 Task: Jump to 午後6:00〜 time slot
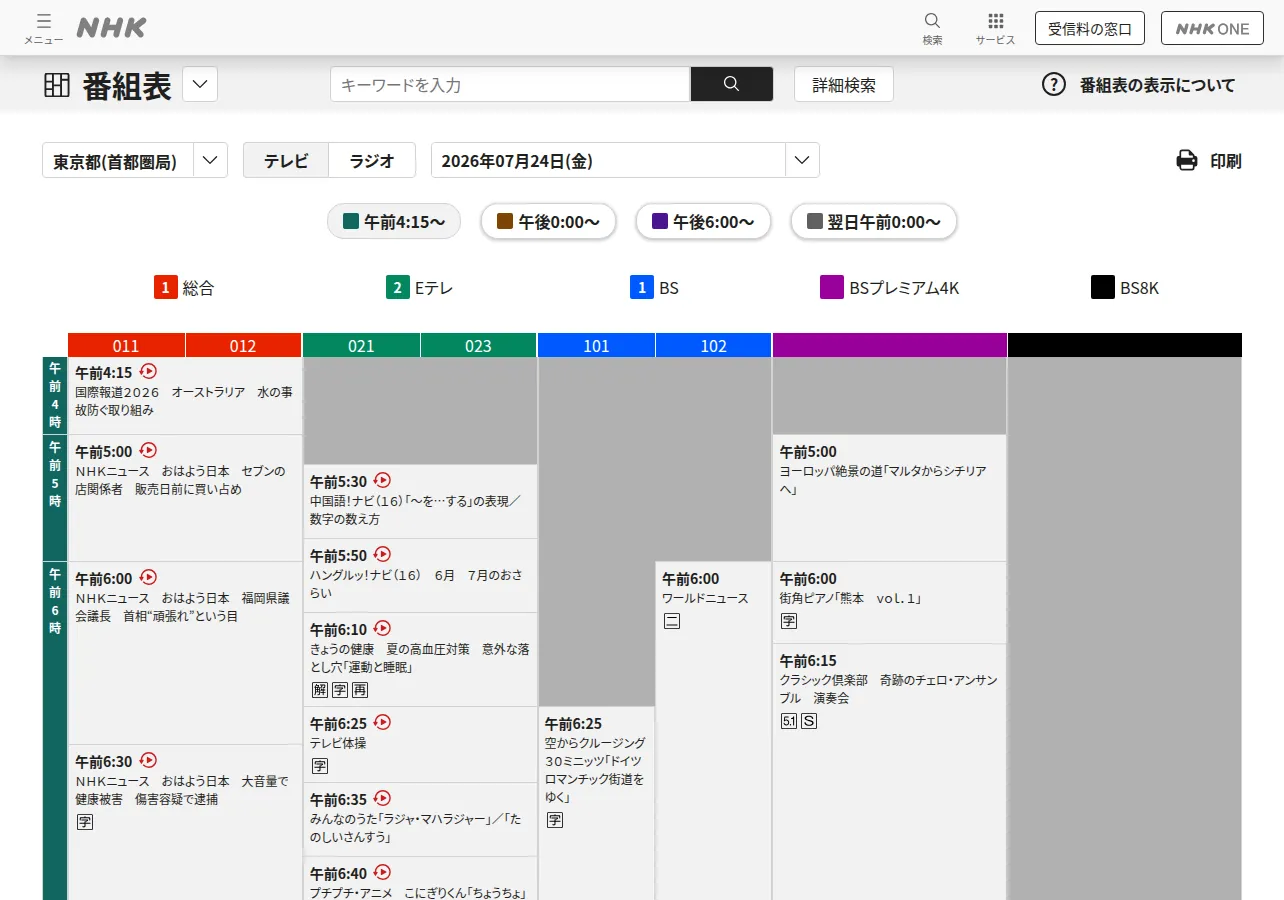pos(703,221)
